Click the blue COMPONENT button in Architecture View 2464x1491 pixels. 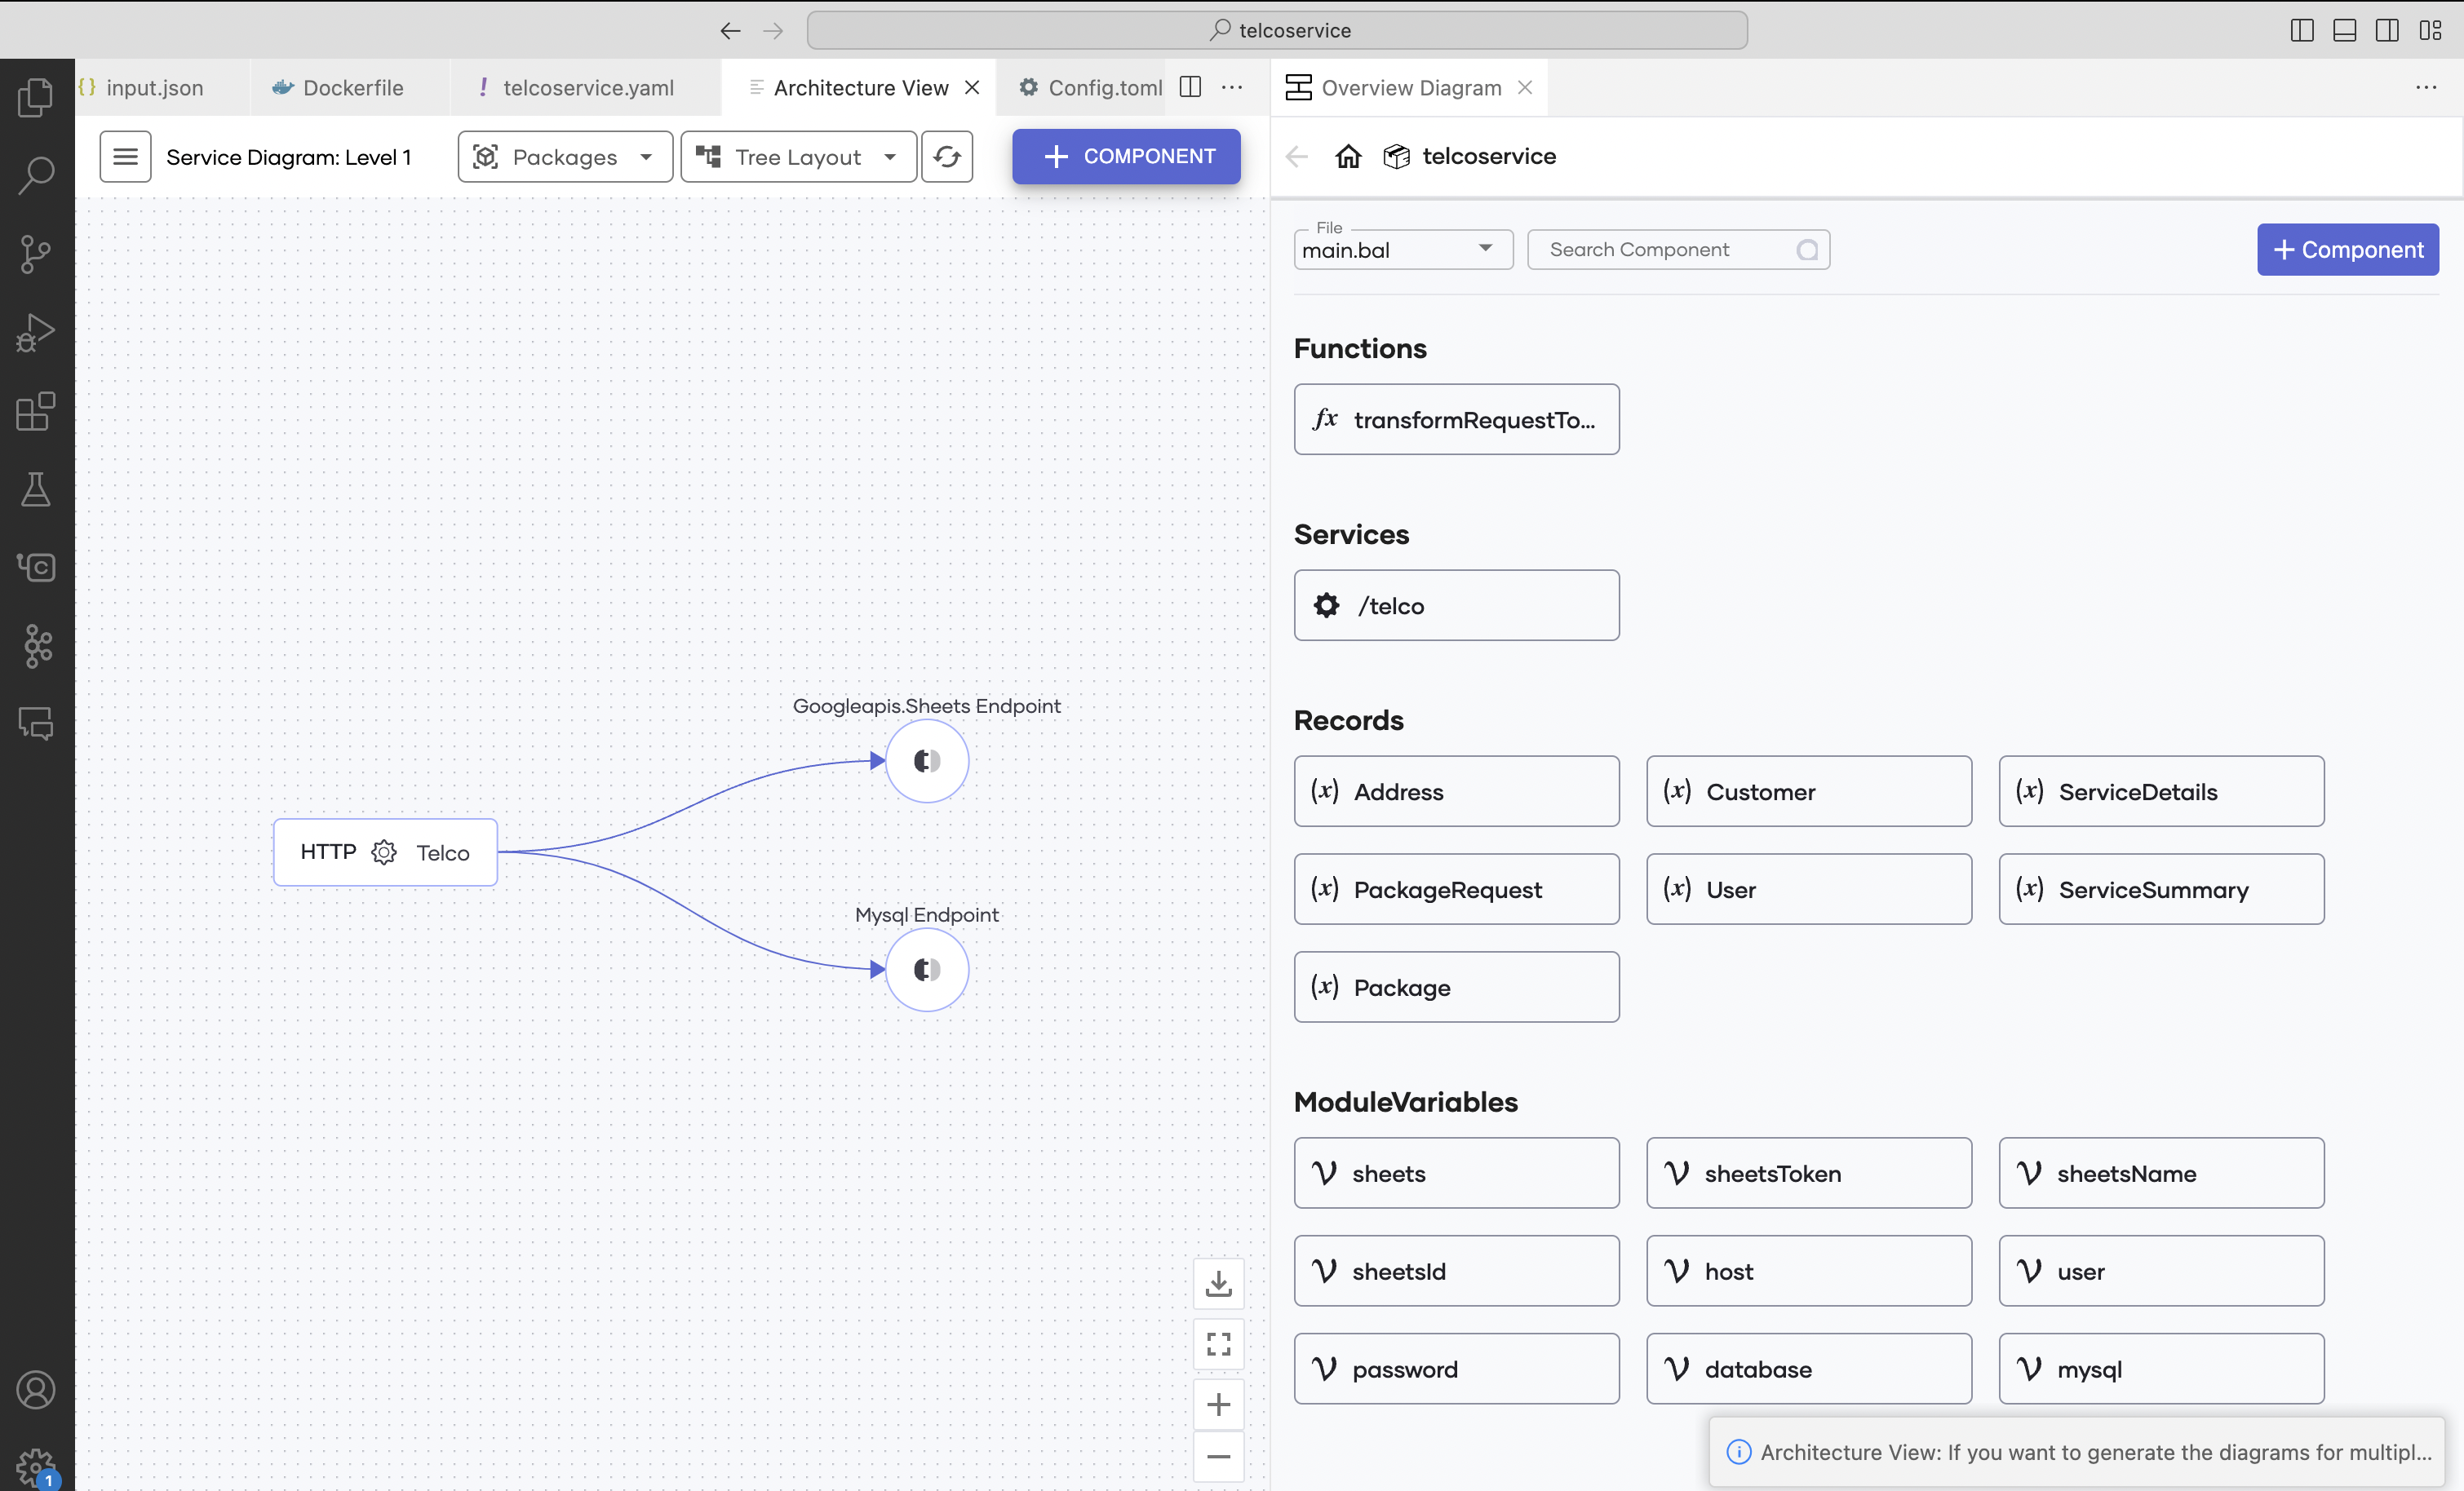point(1126,156)
